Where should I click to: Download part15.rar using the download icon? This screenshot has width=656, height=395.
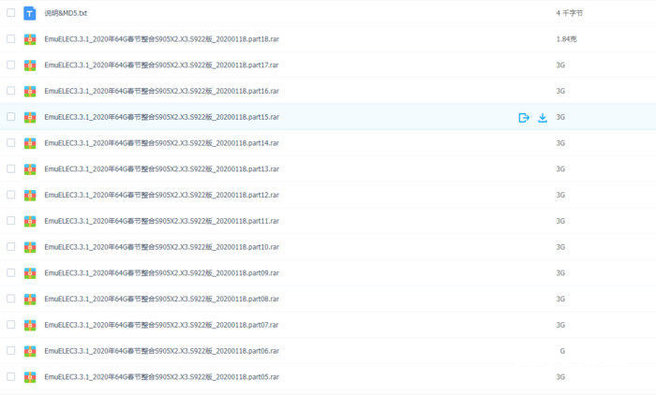point(542,118)
